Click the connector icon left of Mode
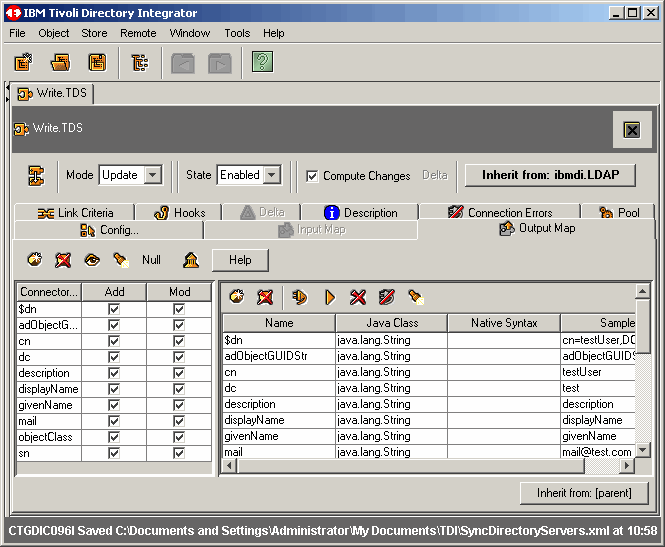This screenshot has height=547, width=665. [x=36, y=175]
